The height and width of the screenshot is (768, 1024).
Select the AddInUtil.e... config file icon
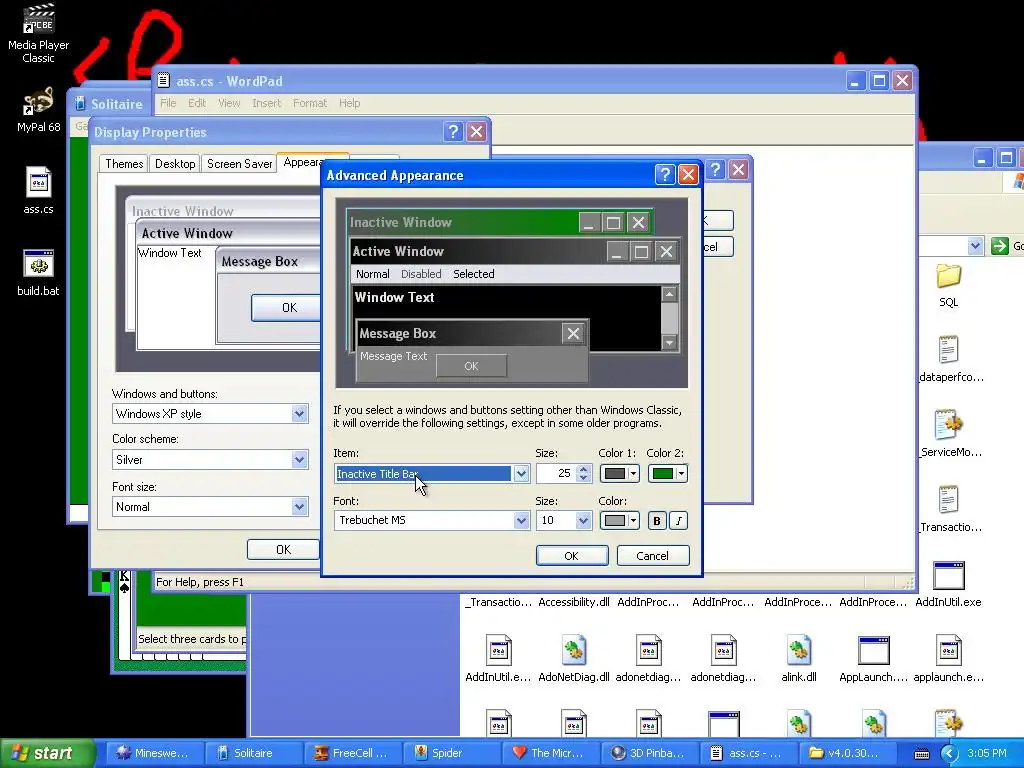498,659
